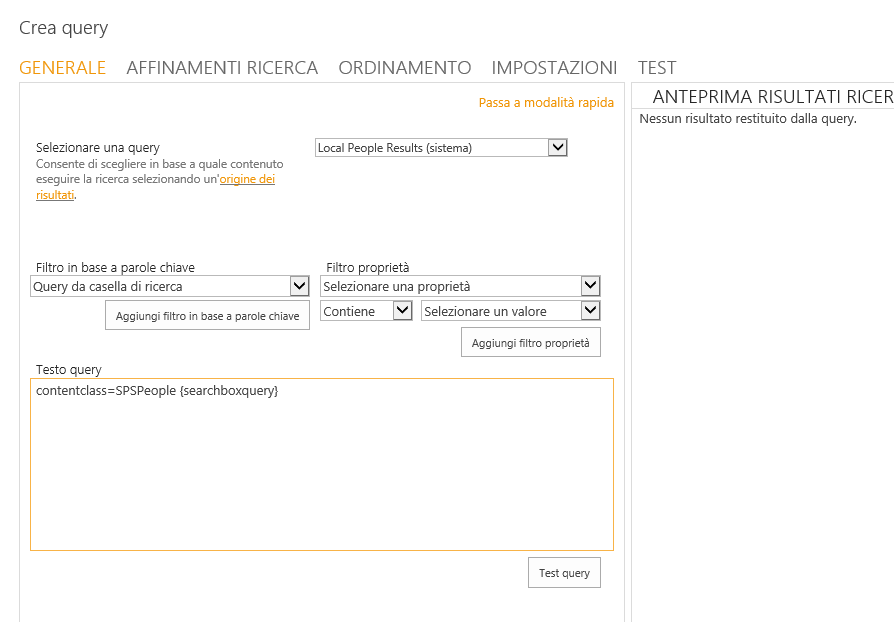Expand the 'Query da casella di ricerca' dropdown

[170, 286]
